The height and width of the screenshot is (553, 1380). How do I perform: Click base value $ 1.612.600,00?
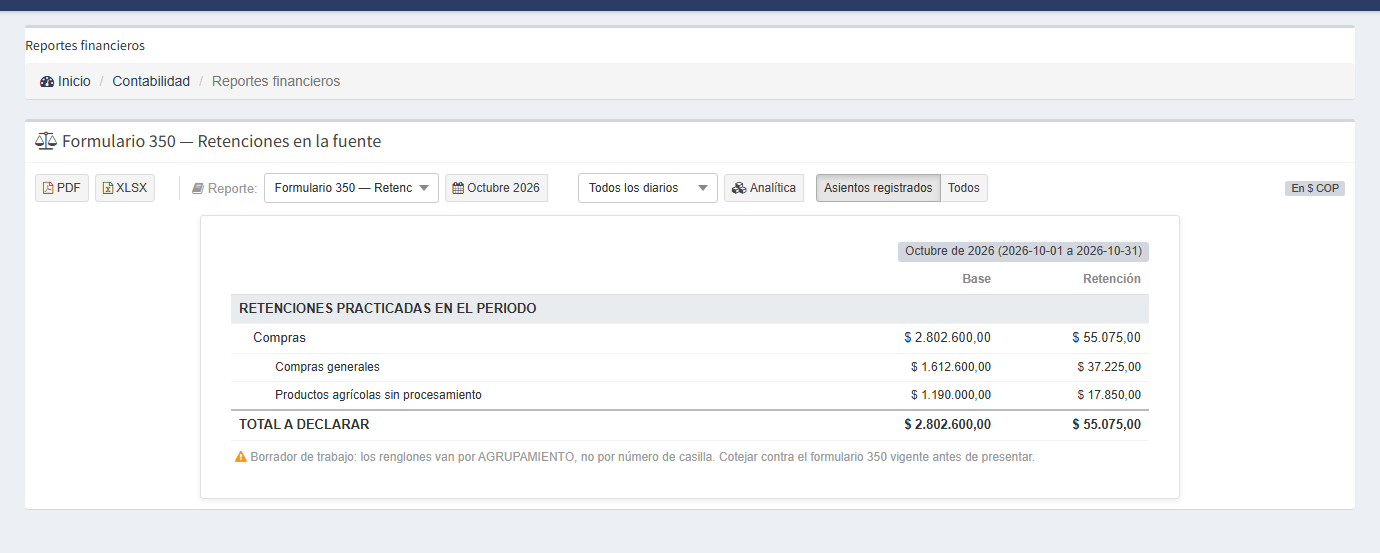(951, 367)
